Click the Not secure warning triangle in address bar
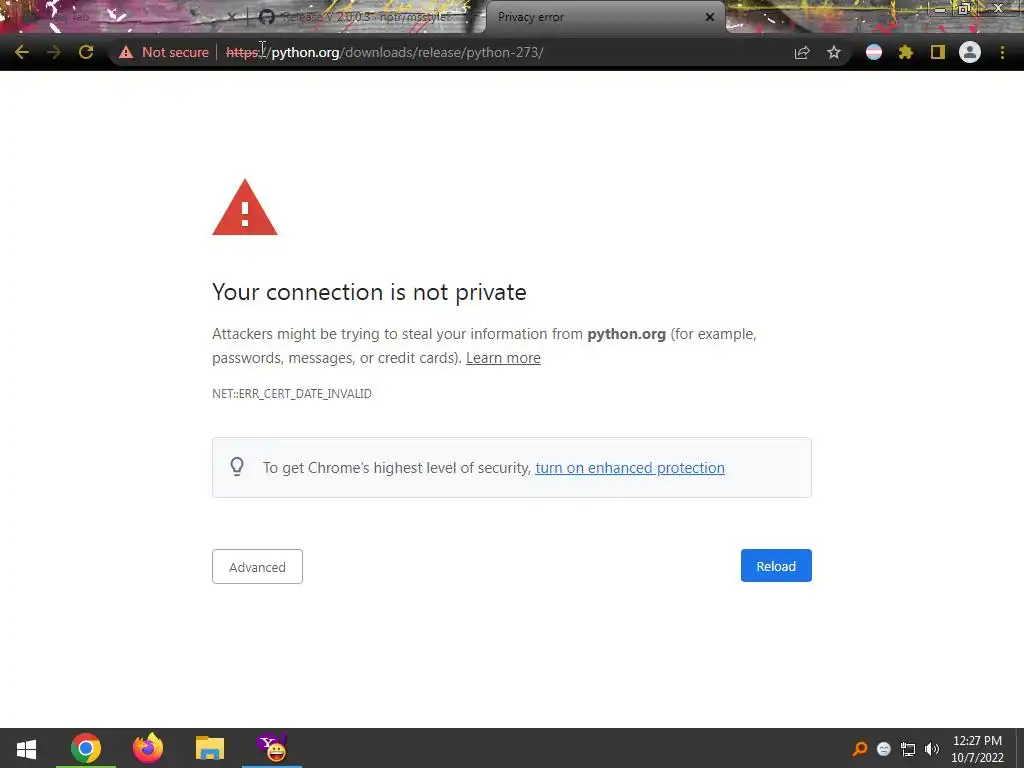The height and width of the screenshot is (768, 1024). click(x=126, y=52)
